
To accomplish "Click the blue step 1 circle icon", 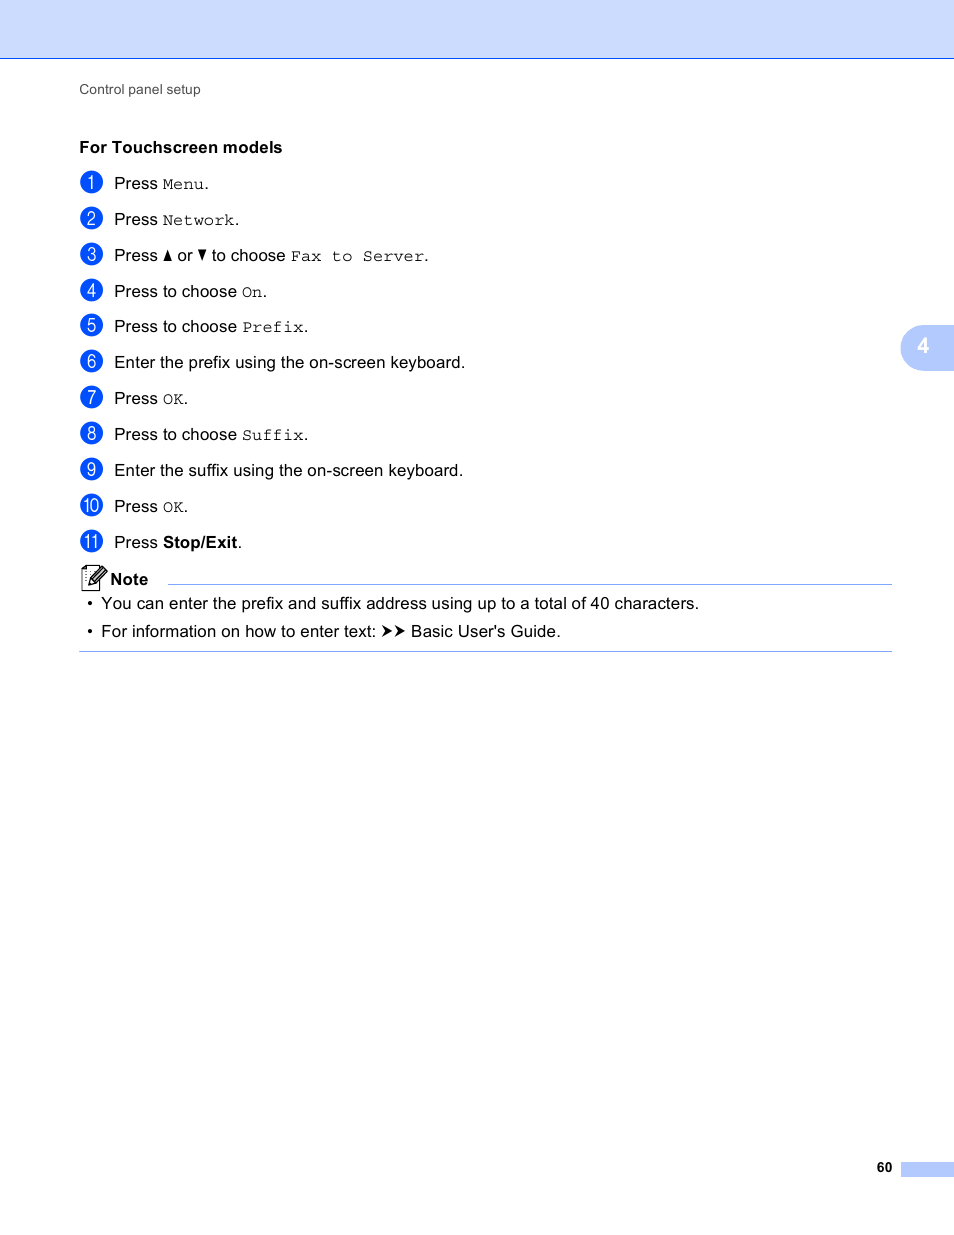I will [92, 182].
